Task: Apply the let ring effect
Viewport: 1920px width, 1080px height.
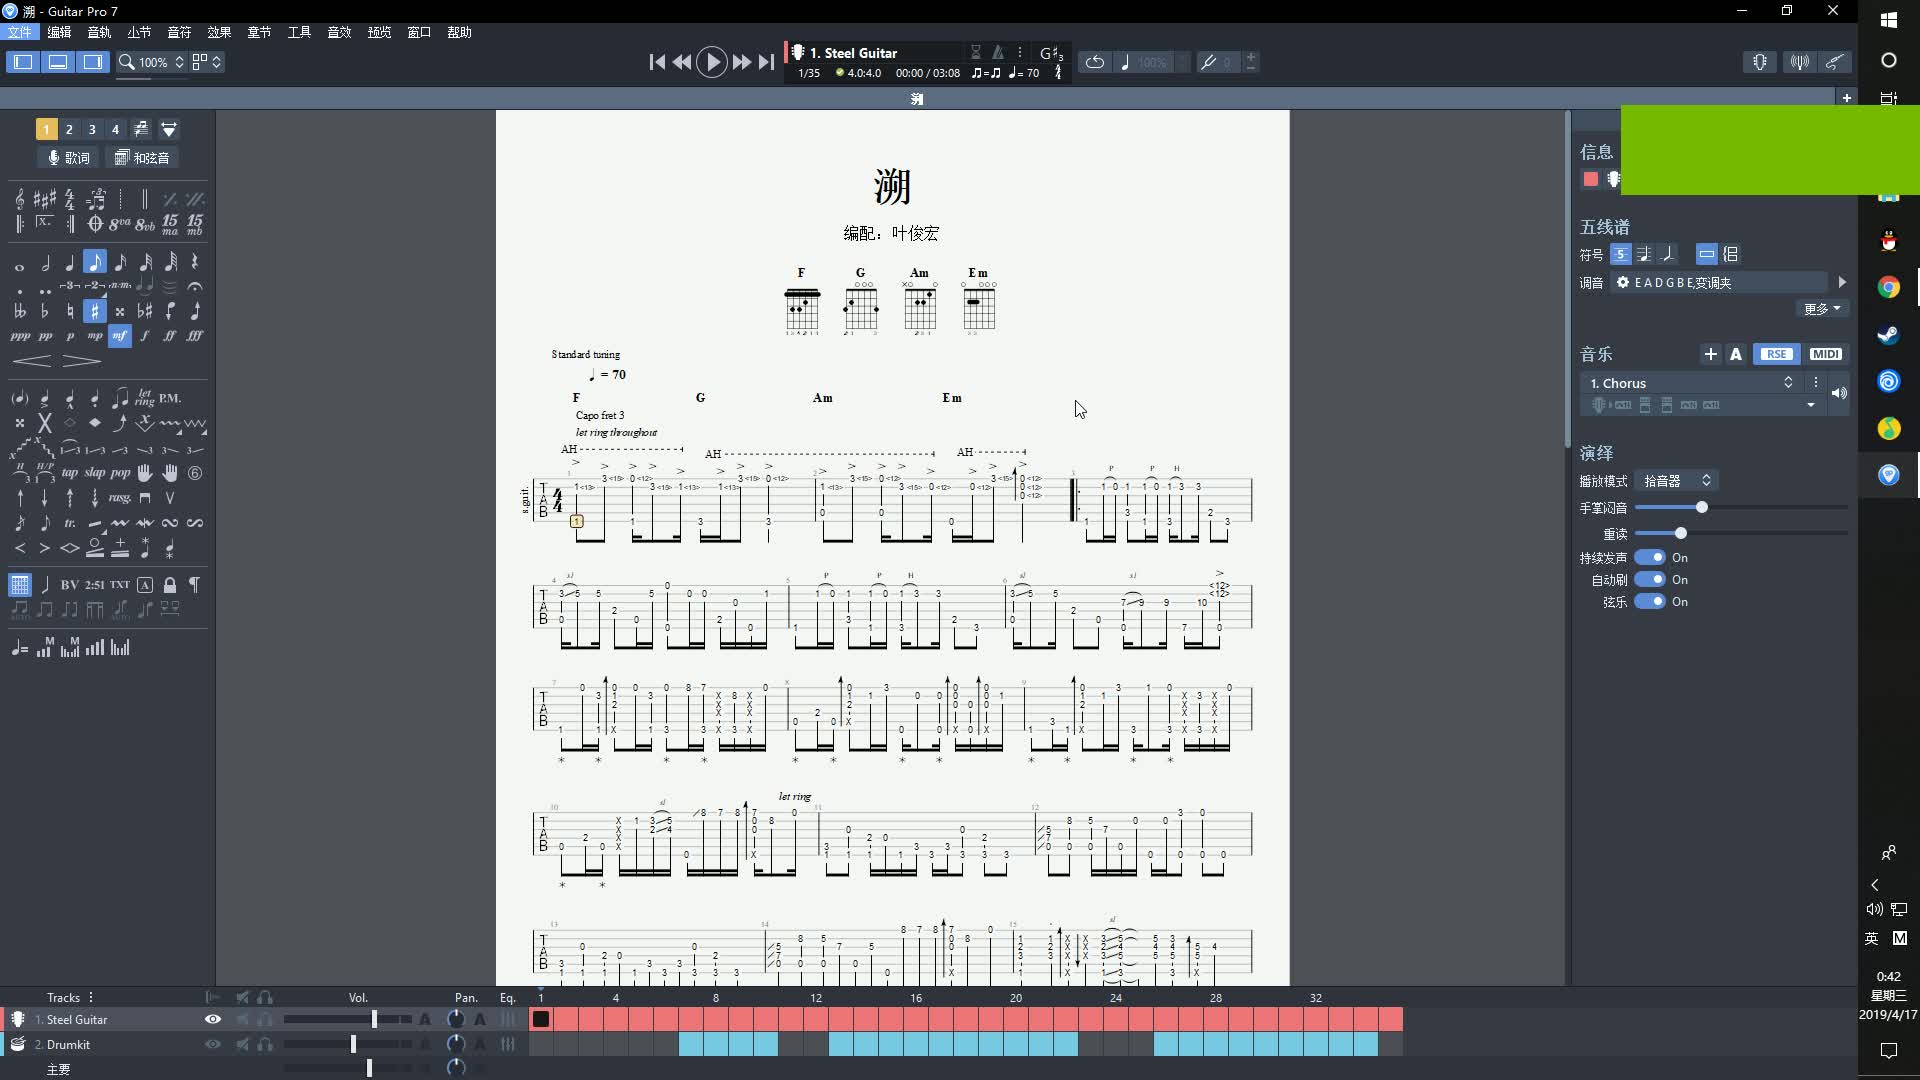Action: coord(145,398)
